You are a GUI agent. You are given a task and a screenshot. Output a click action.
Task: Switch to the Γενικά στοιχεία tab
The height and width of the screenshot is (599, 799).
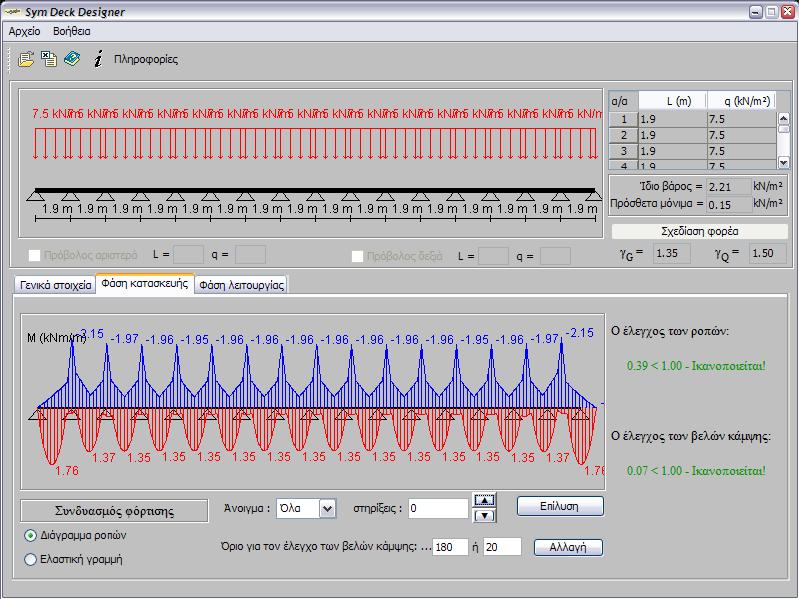pos(56,285)
